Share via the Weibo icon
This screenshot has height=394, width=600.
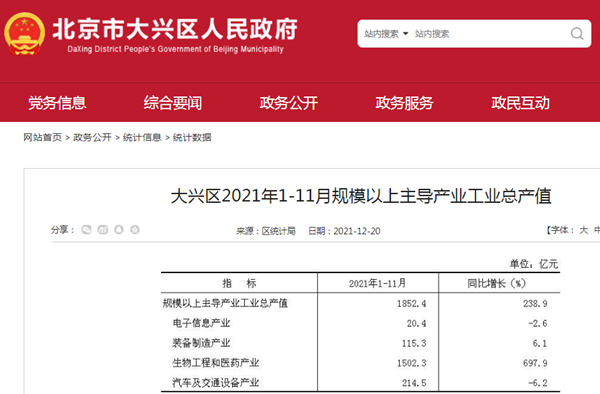point(103,230)
